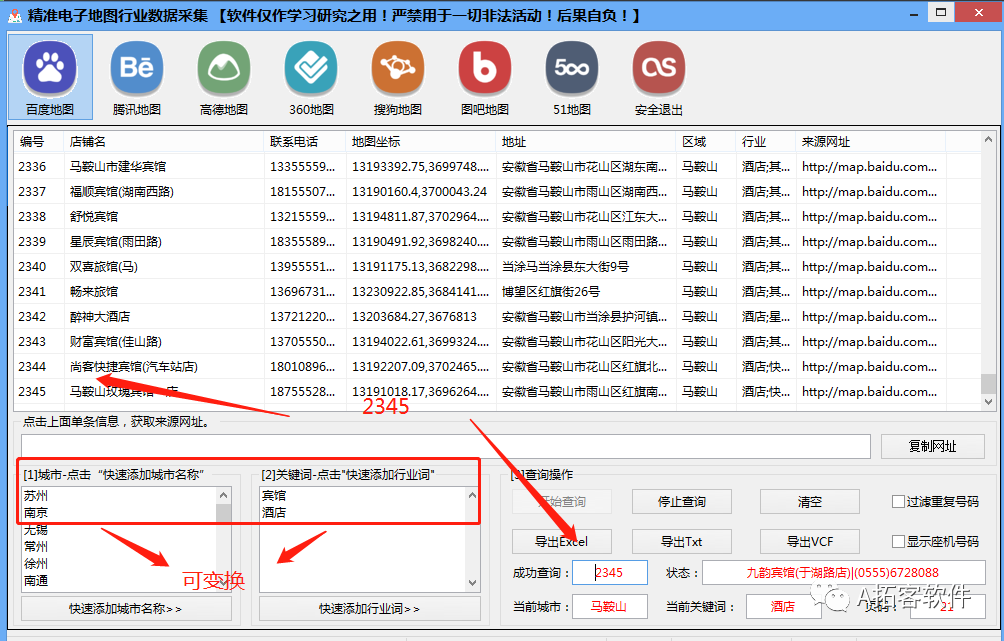Click the 联系电话 column header
1004x641 pixels.
point(305,142)
